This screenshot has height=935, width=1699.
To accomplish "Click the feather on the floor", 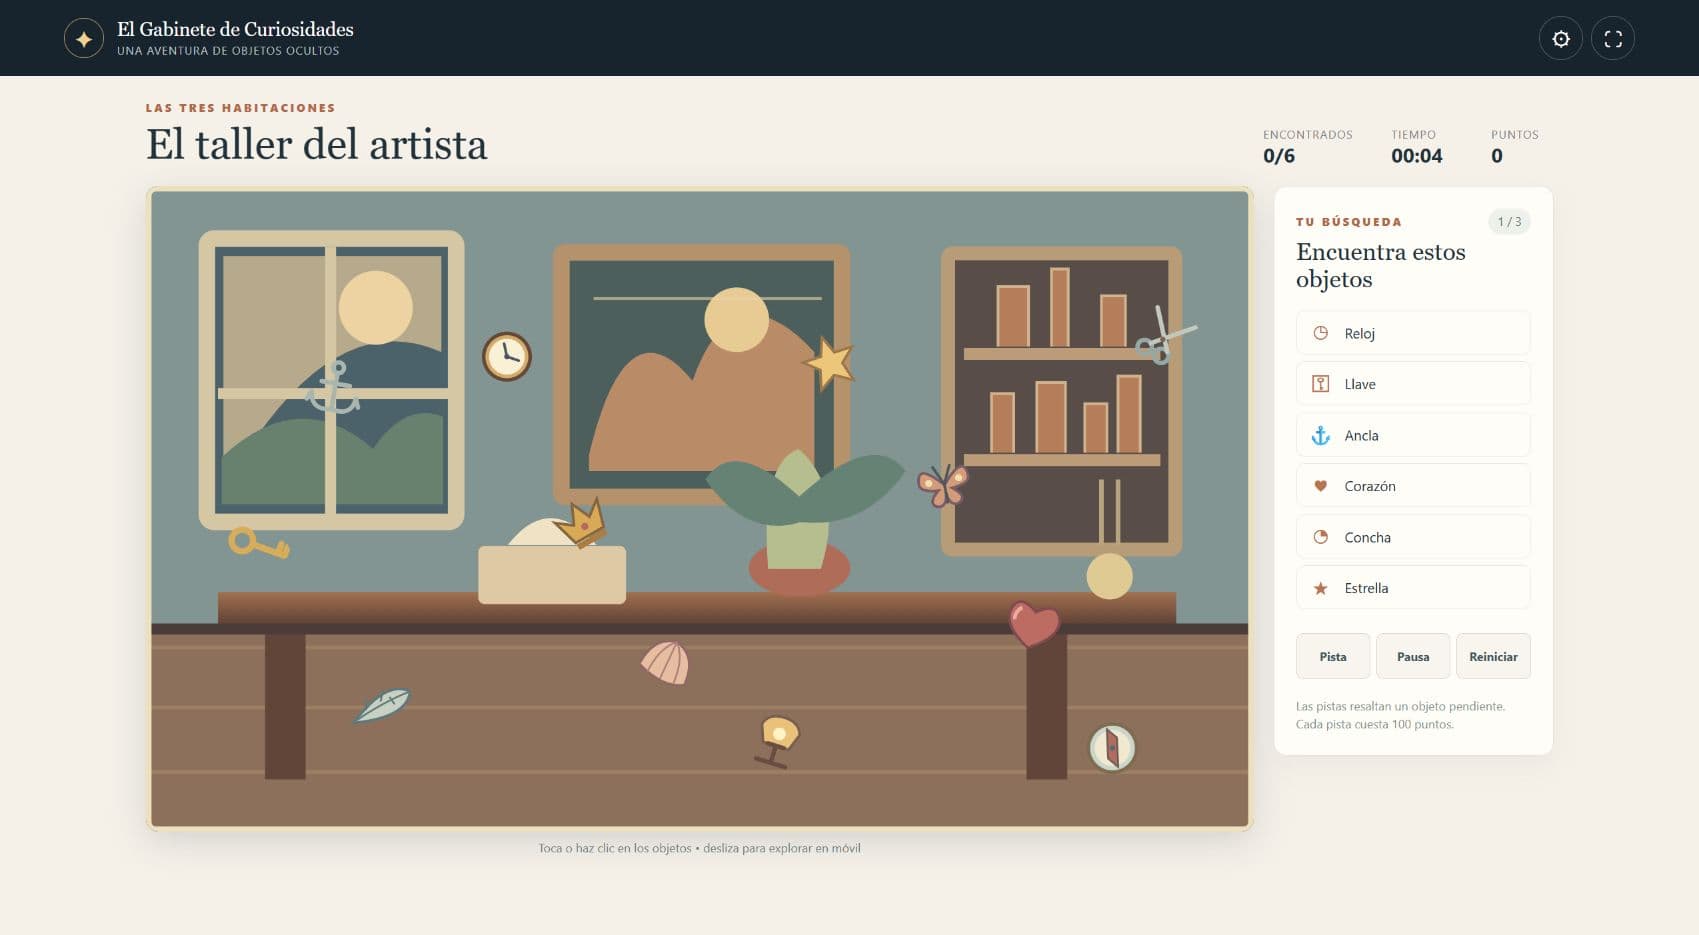I will (382, 705).
